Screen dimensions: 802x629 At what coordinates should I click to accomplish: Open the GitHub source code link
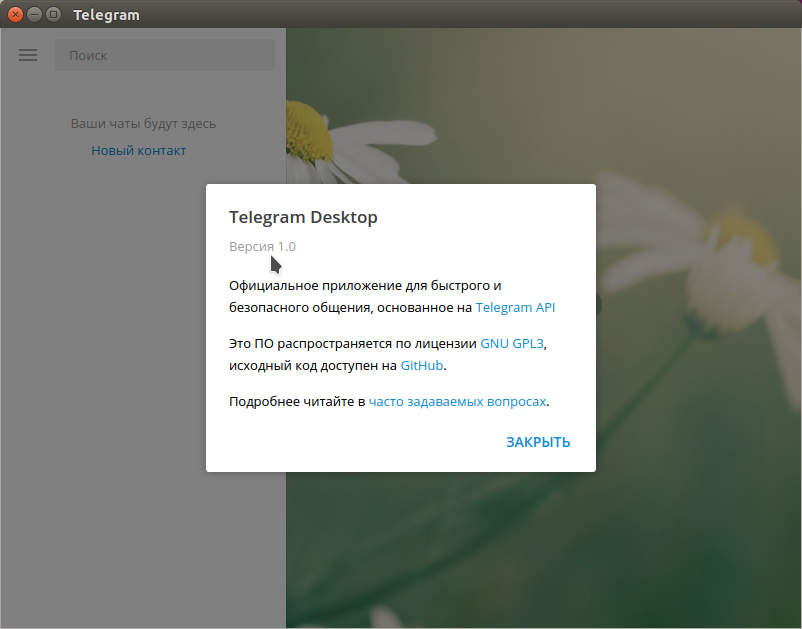coord(421,366)
